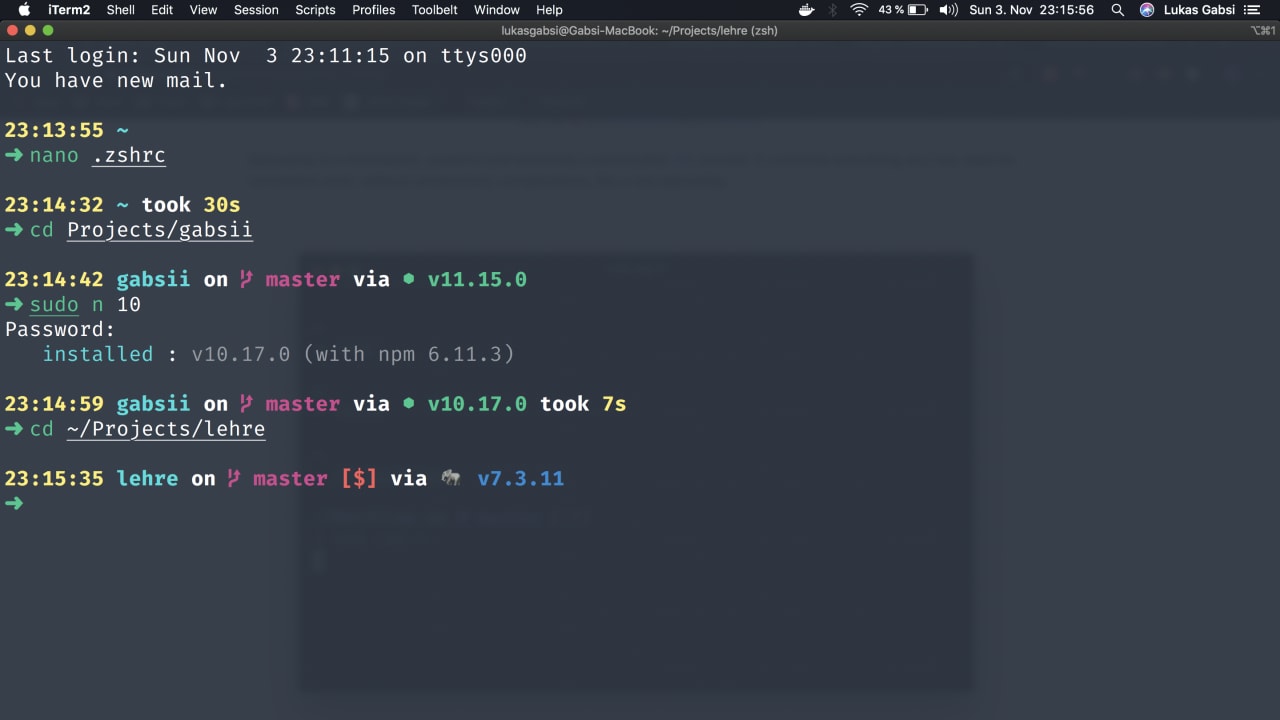
Task: Open the View menu
Action: (203, 10)
